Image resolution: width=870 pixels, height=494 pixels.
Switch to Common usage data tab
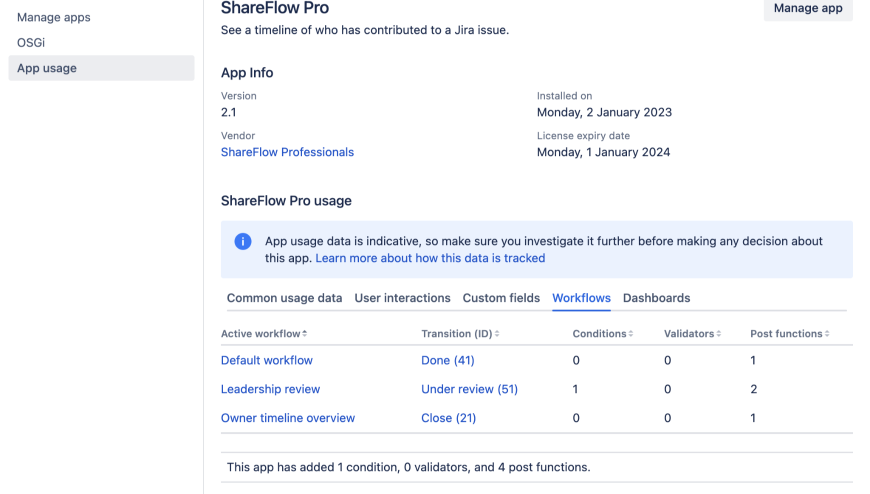[284, 298]
